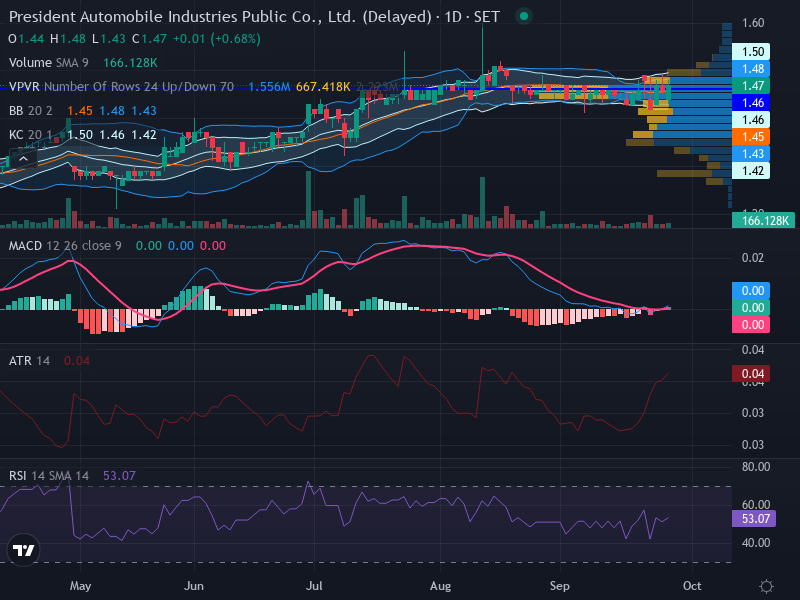Viewport: 800px width, 600px height.
Task: Collapse the indicator legend with the chevron button
Action: click(23, 159)
